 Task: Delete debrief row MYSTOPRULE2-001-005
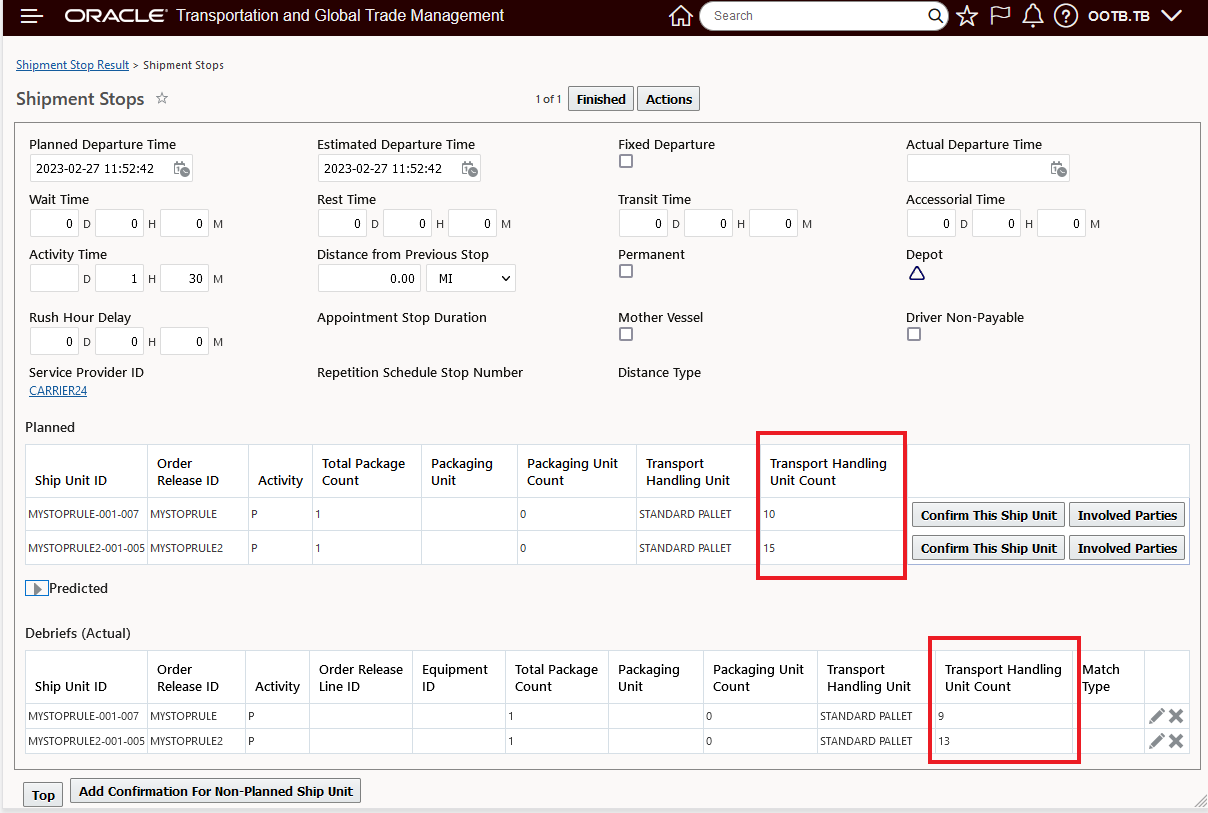tap(1176, 741)
